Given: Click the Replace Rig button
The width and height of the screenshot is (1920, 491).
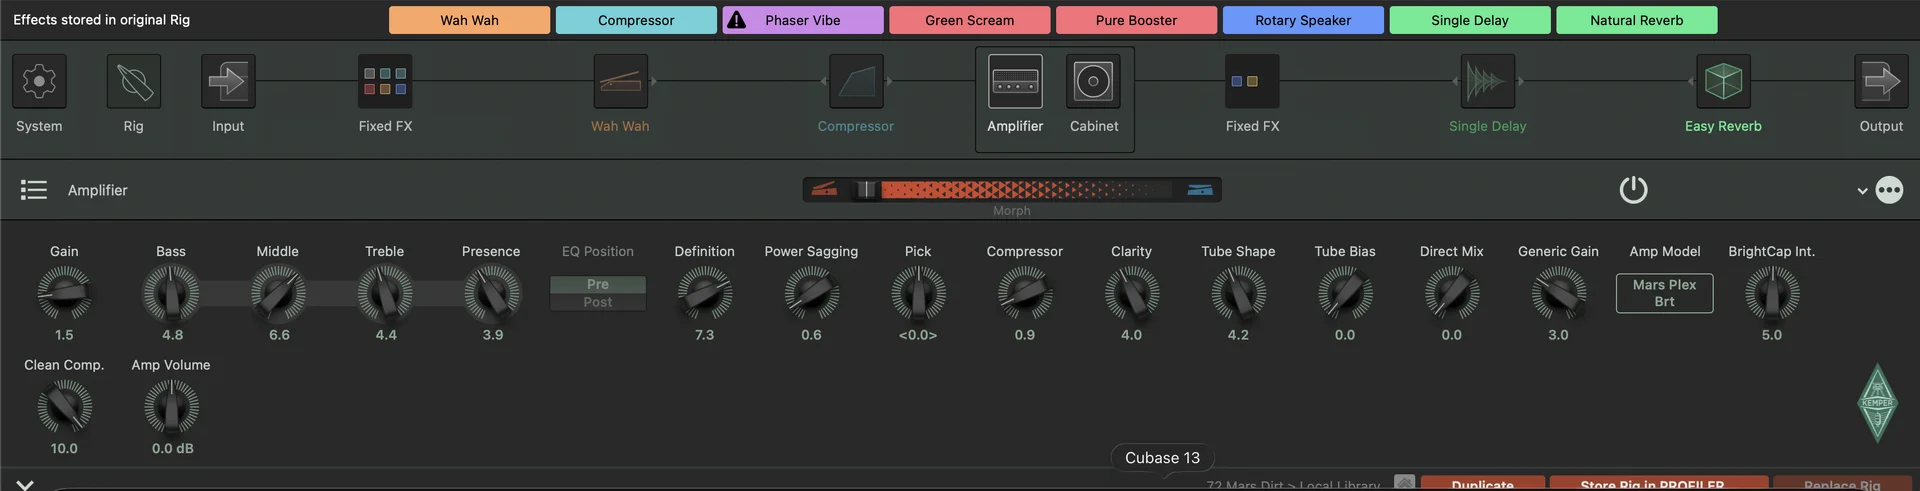Looking at the screenshot, I should pyautogui.click(x=1842, y=484).
